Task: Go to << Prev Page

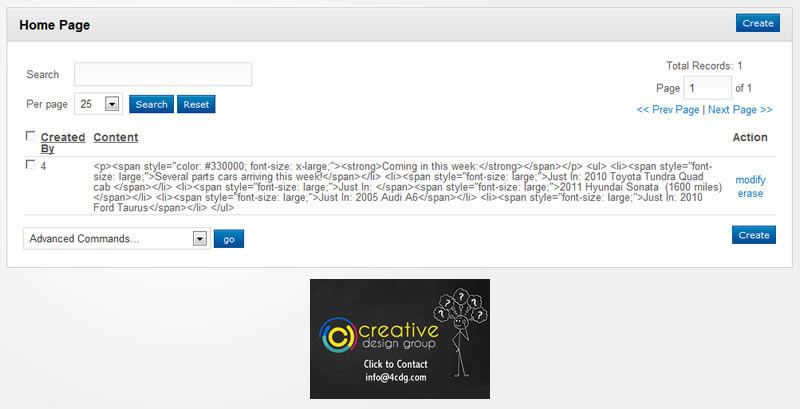Action: [667, 110]
